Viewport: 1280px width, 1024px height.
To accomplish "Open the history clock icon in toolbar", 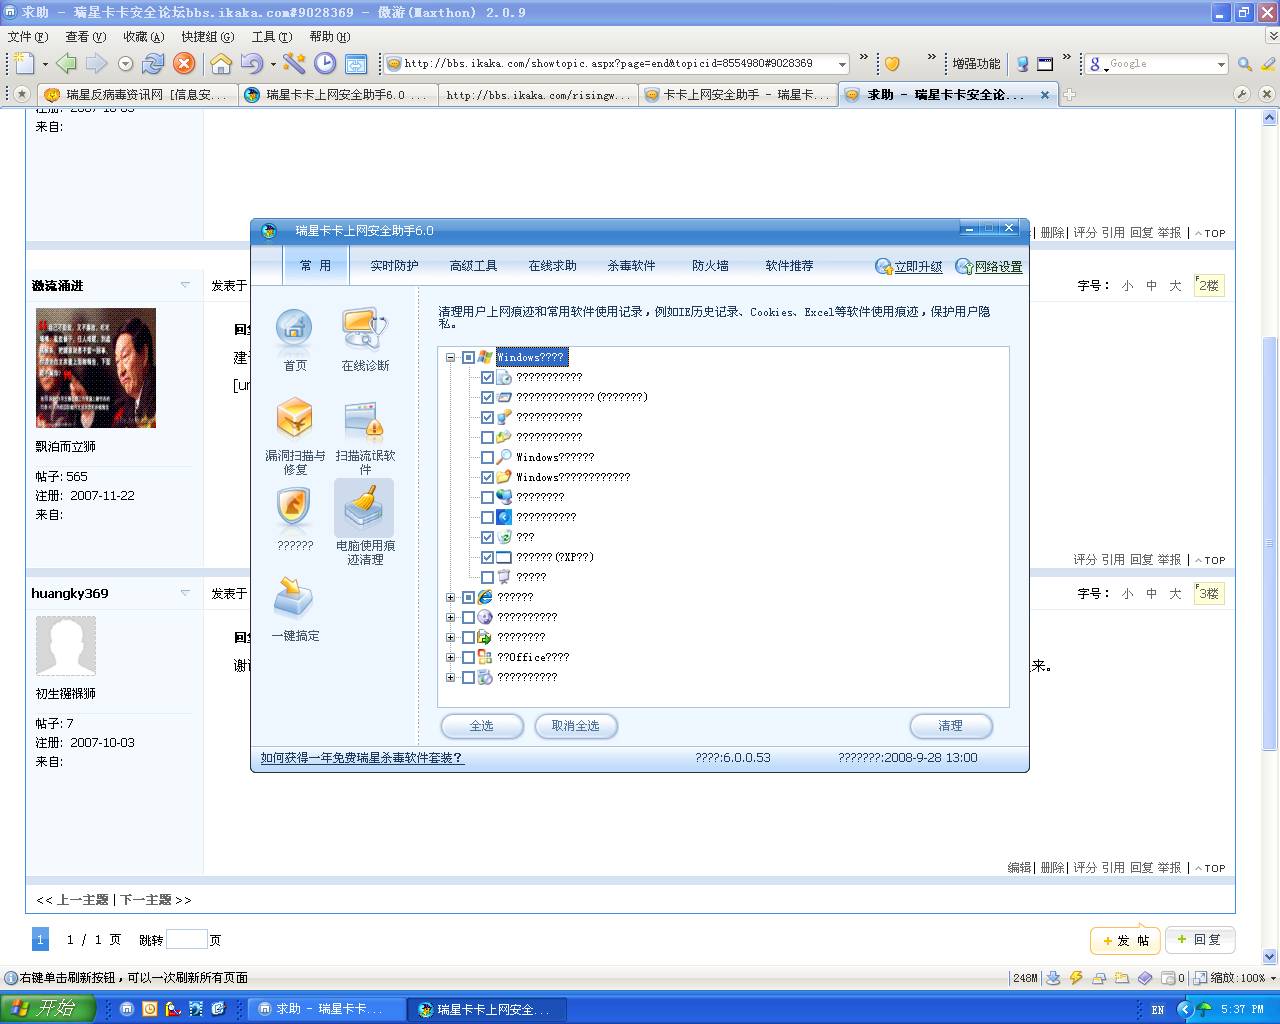I will pos(325,63).
